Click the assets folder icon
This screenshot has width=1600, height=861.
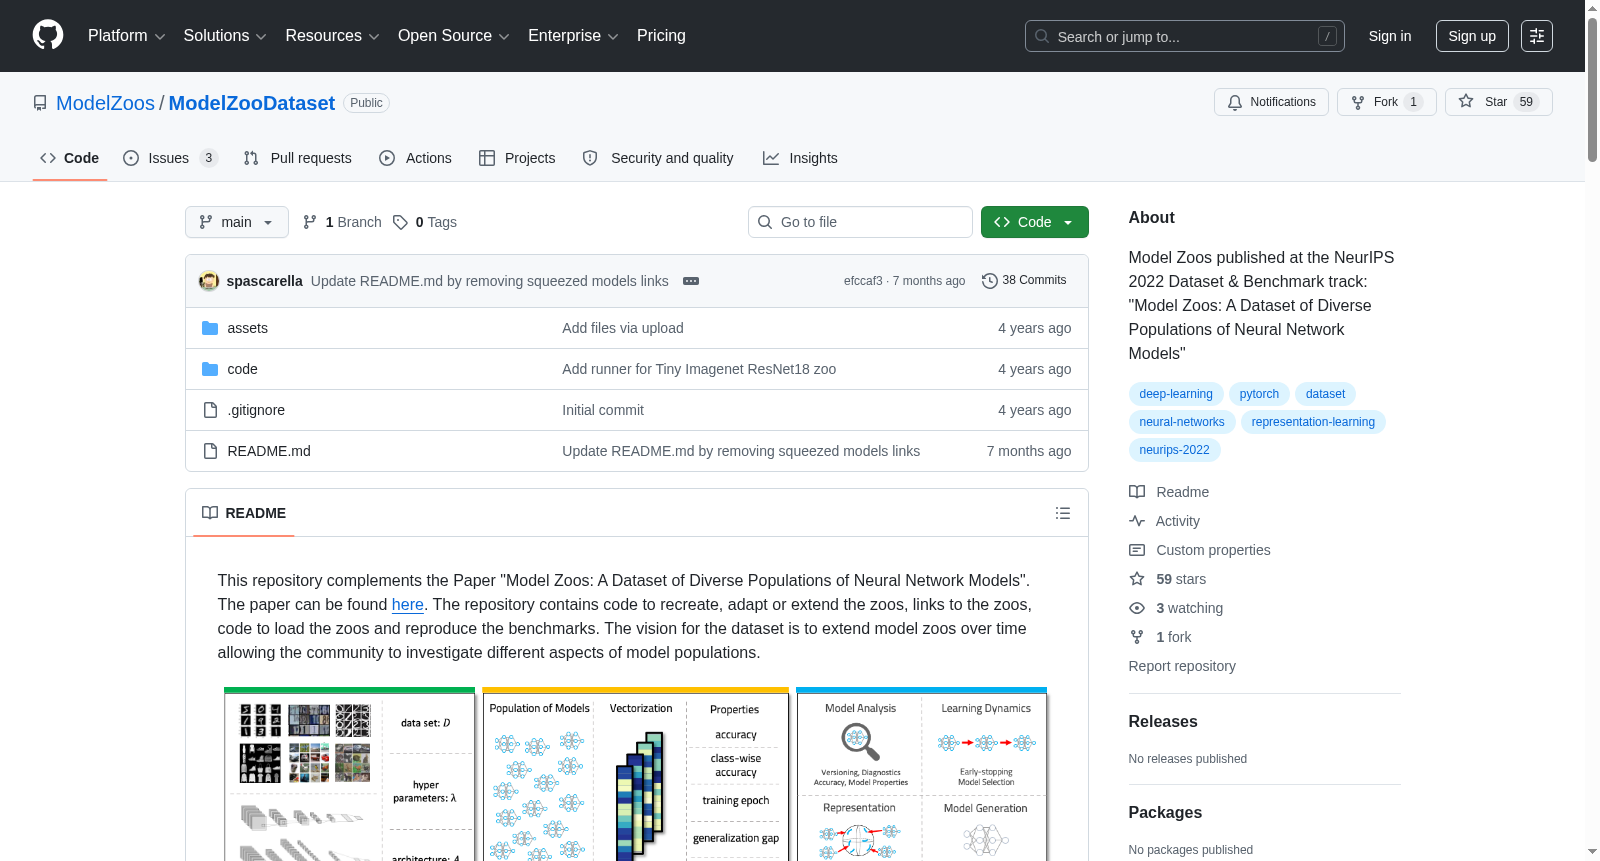210,328
